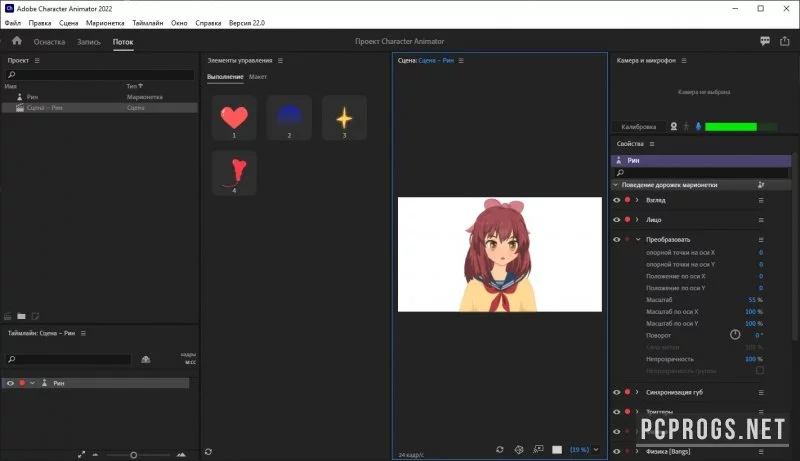This screenshot has height=461, width=800.
Task: Expand the Рин track chevron in timeline
Action: point(32,383)
